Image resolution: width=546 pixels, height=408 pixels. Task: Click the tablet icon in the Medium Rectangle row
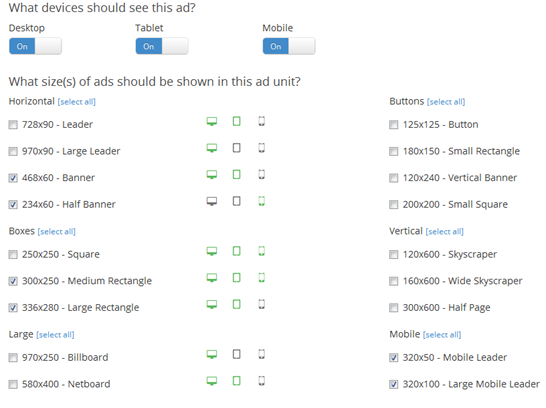click(236, 278)
